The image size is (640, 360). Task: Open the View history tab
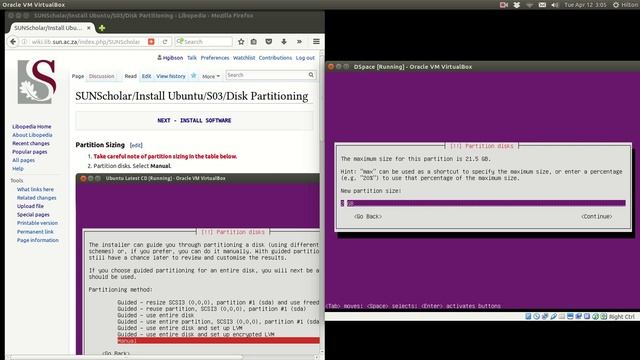pos(171,76)
